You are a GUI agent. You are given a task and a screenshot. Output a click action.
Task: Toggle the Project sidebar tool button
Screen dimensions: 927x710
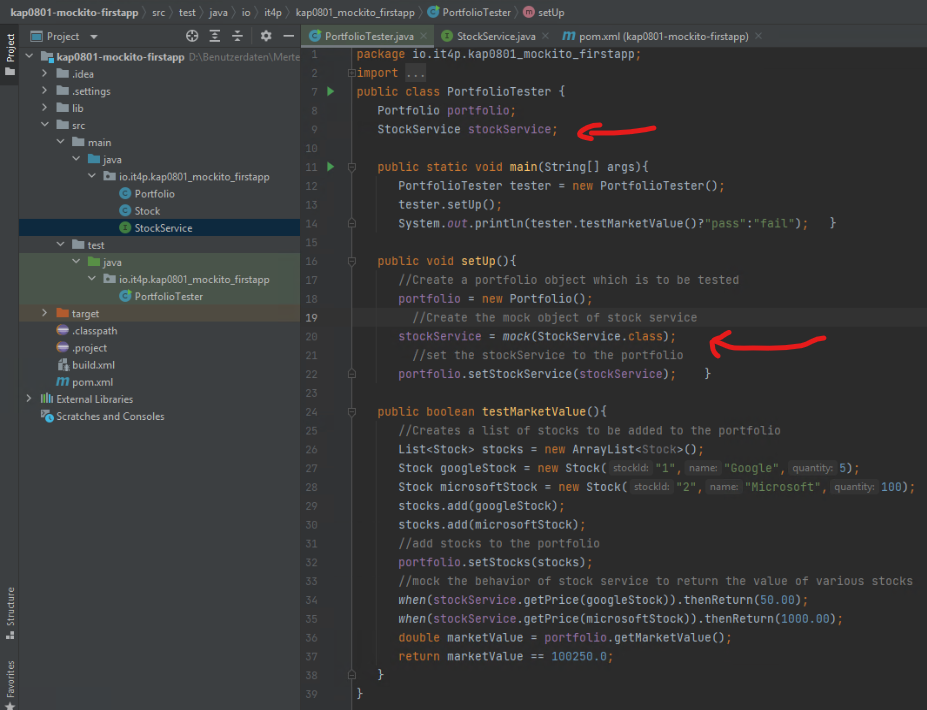click(x=10, y=48)
